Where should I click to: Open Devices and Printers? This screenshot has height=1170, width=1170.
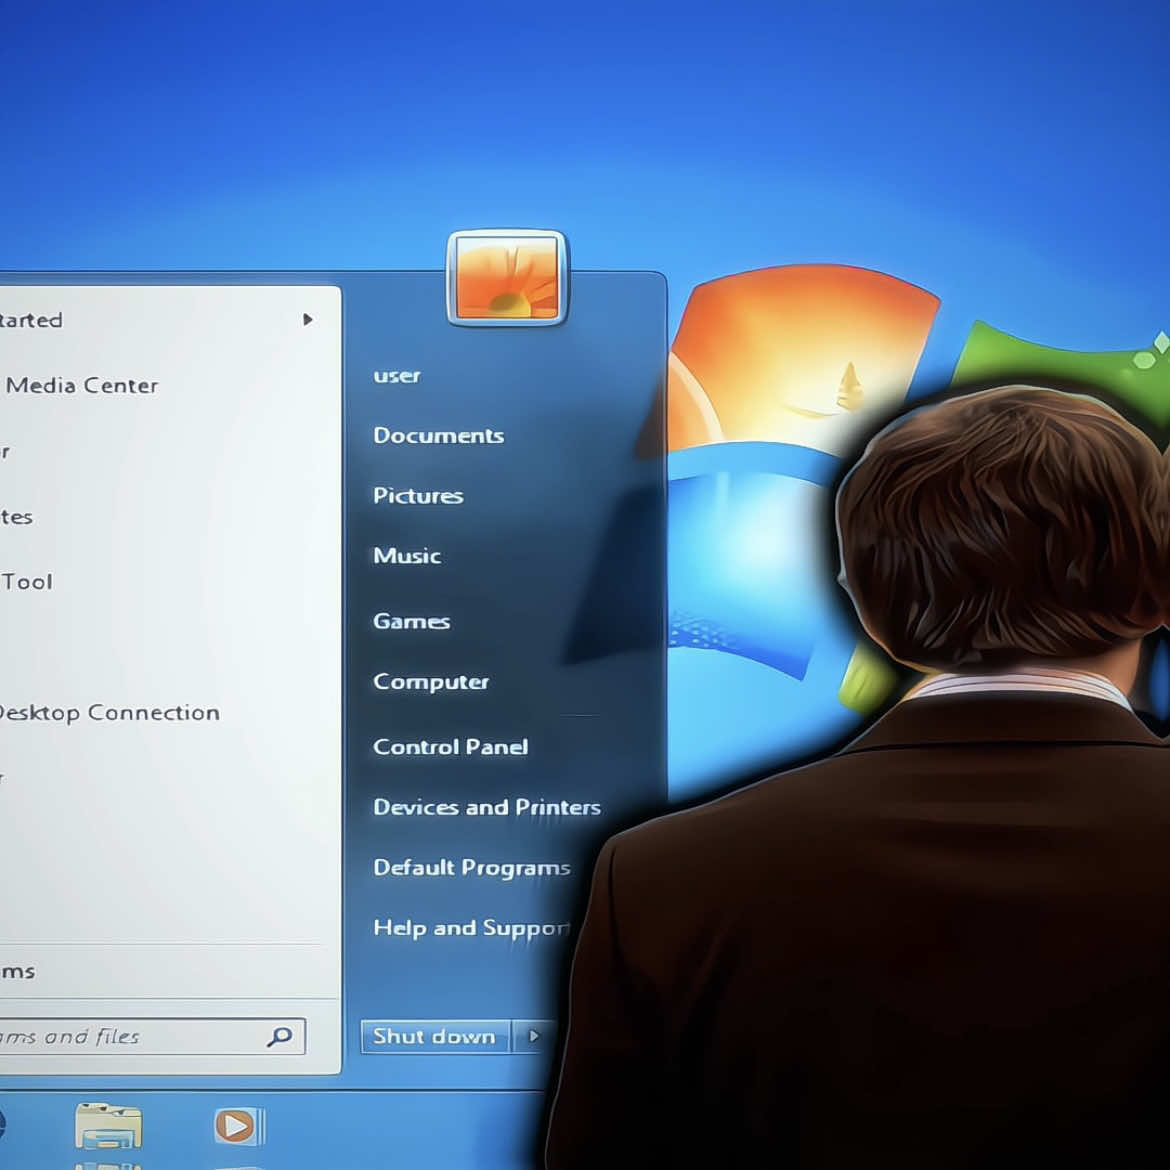(x=487, y=807)
